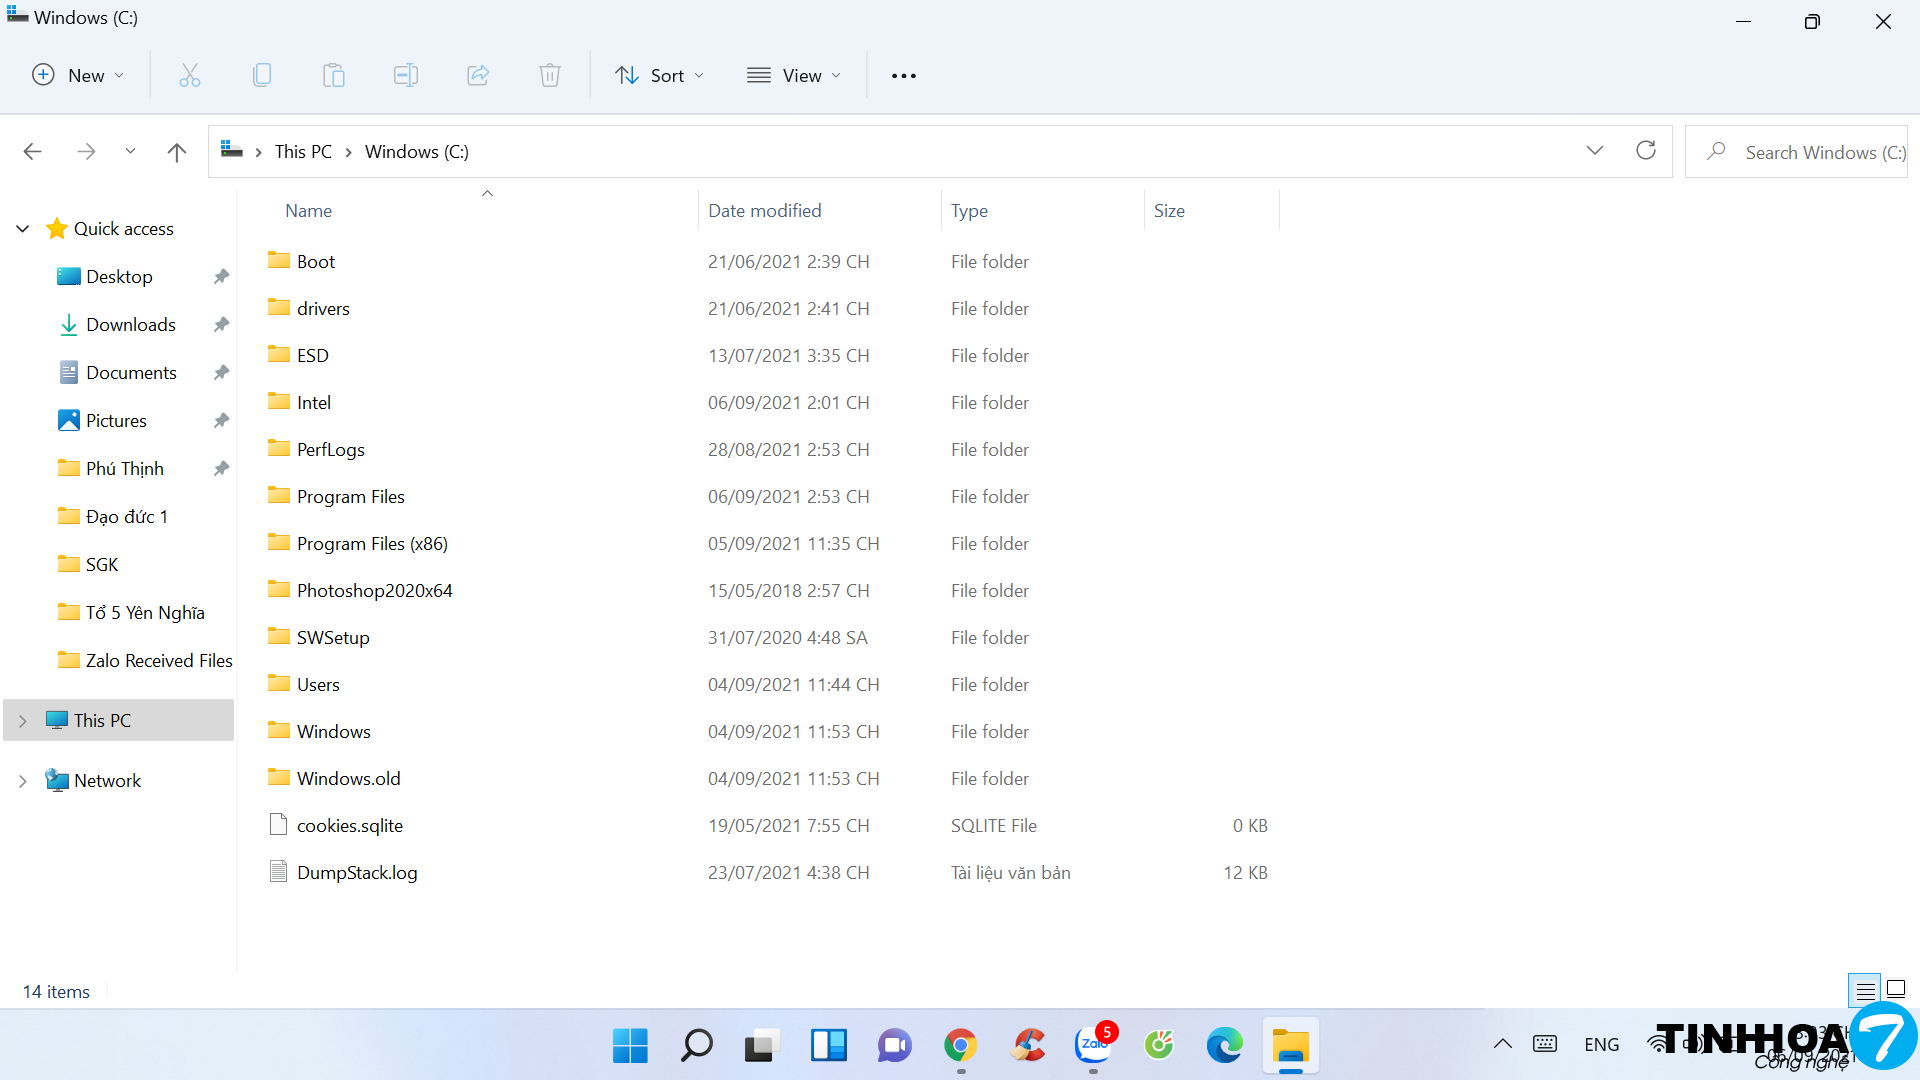This screenshot has width=1920, height=1080.
Task: Click the Share icon in toolbar
Action: tap(478, 75)
